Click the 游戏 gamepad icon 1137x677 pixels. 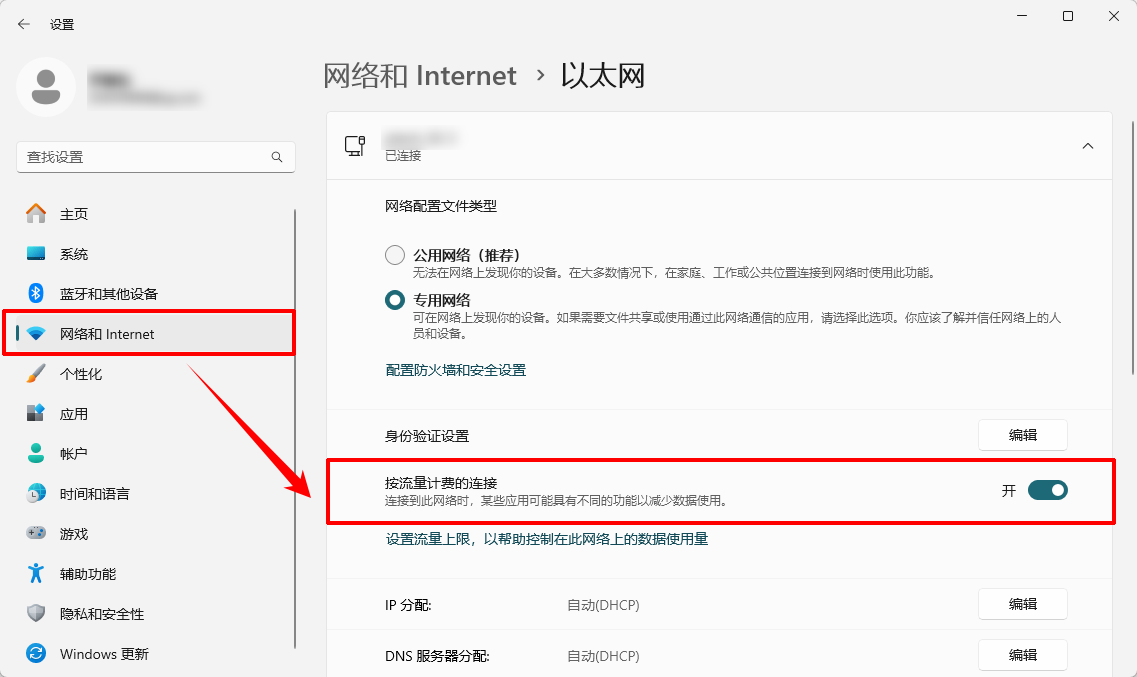[x=36, y=533]
